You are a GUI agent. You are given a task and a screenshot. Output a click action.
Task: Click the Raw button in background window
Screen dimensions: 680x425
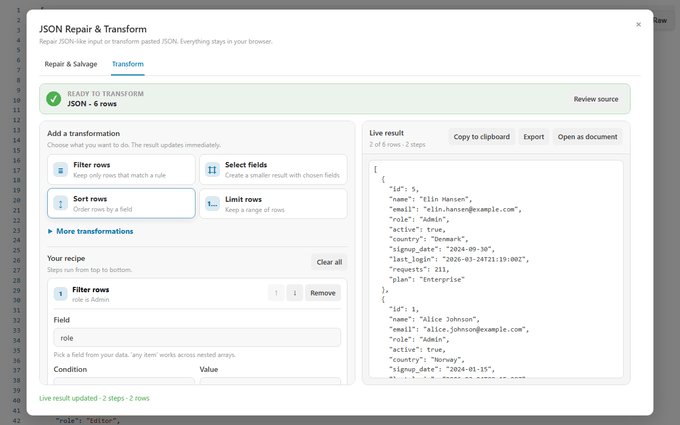click(660, 20)
